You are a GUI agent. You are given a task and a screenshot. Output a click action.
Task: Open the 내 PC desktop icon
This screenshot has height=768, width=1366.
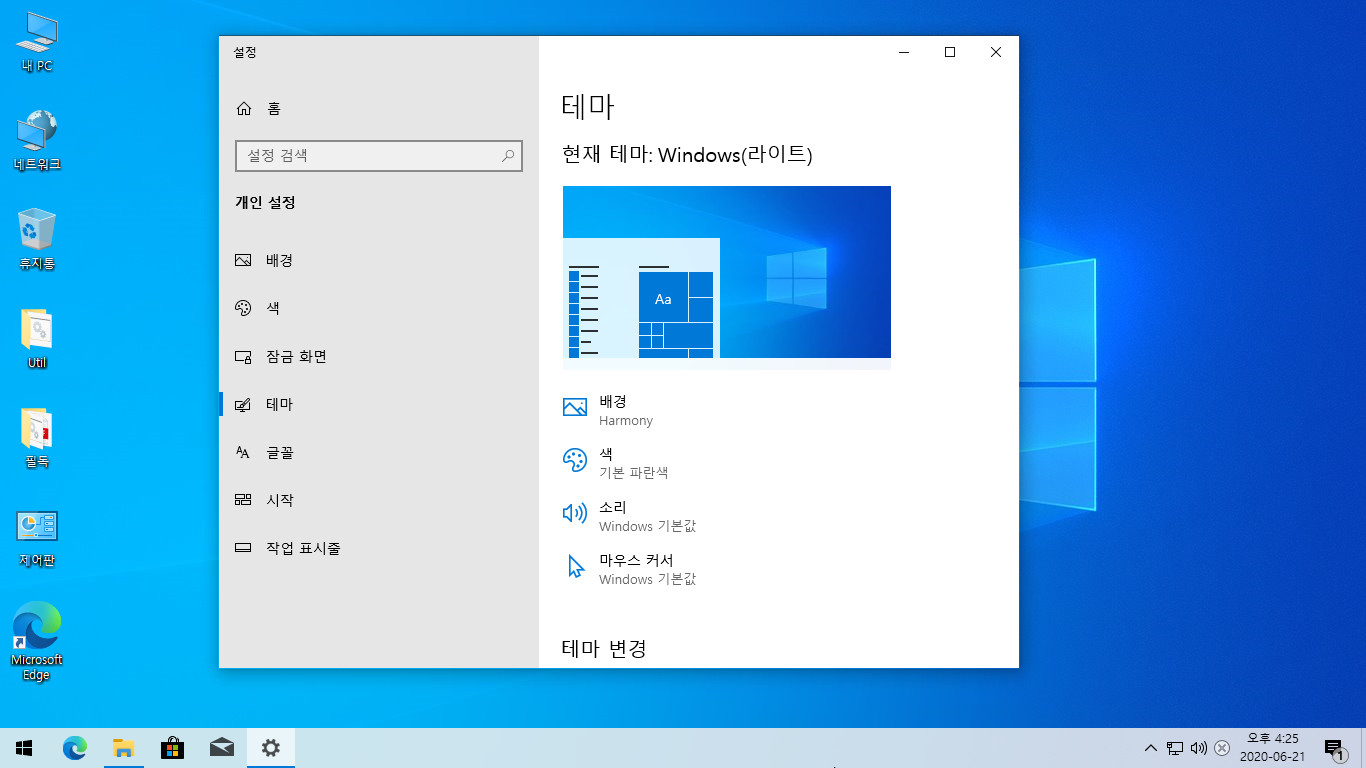tap(37, 43)
